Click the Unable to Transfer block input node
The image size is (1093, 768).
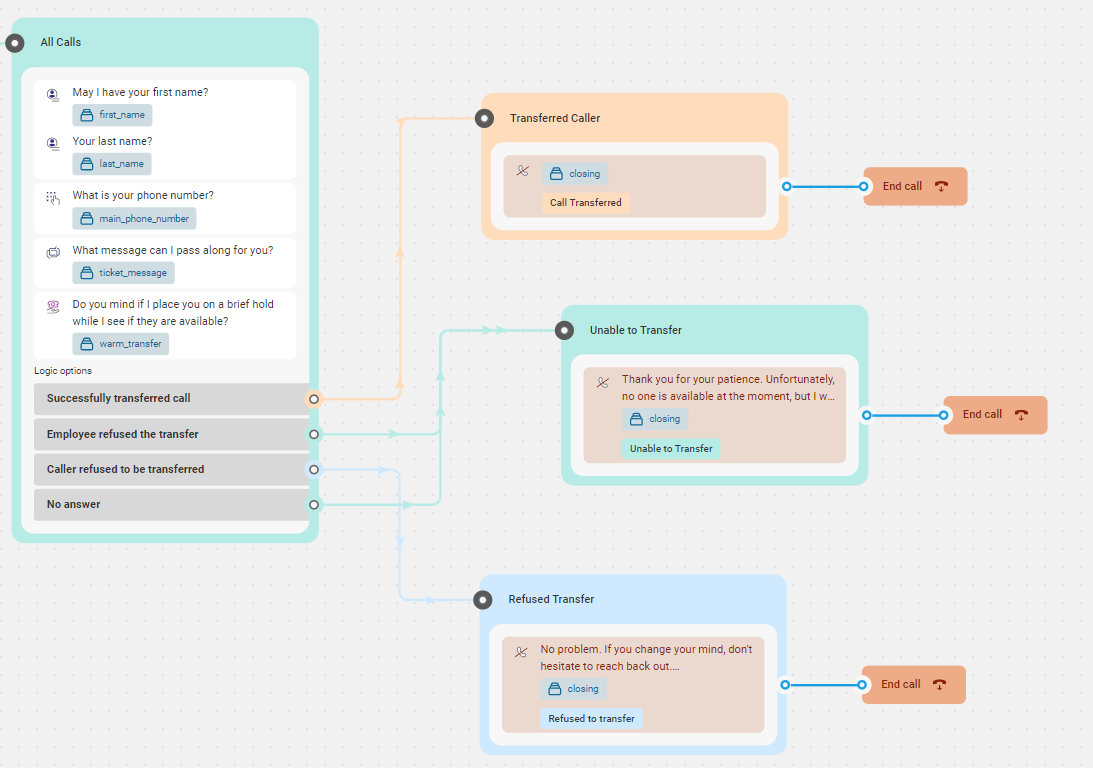coord(565,330)
